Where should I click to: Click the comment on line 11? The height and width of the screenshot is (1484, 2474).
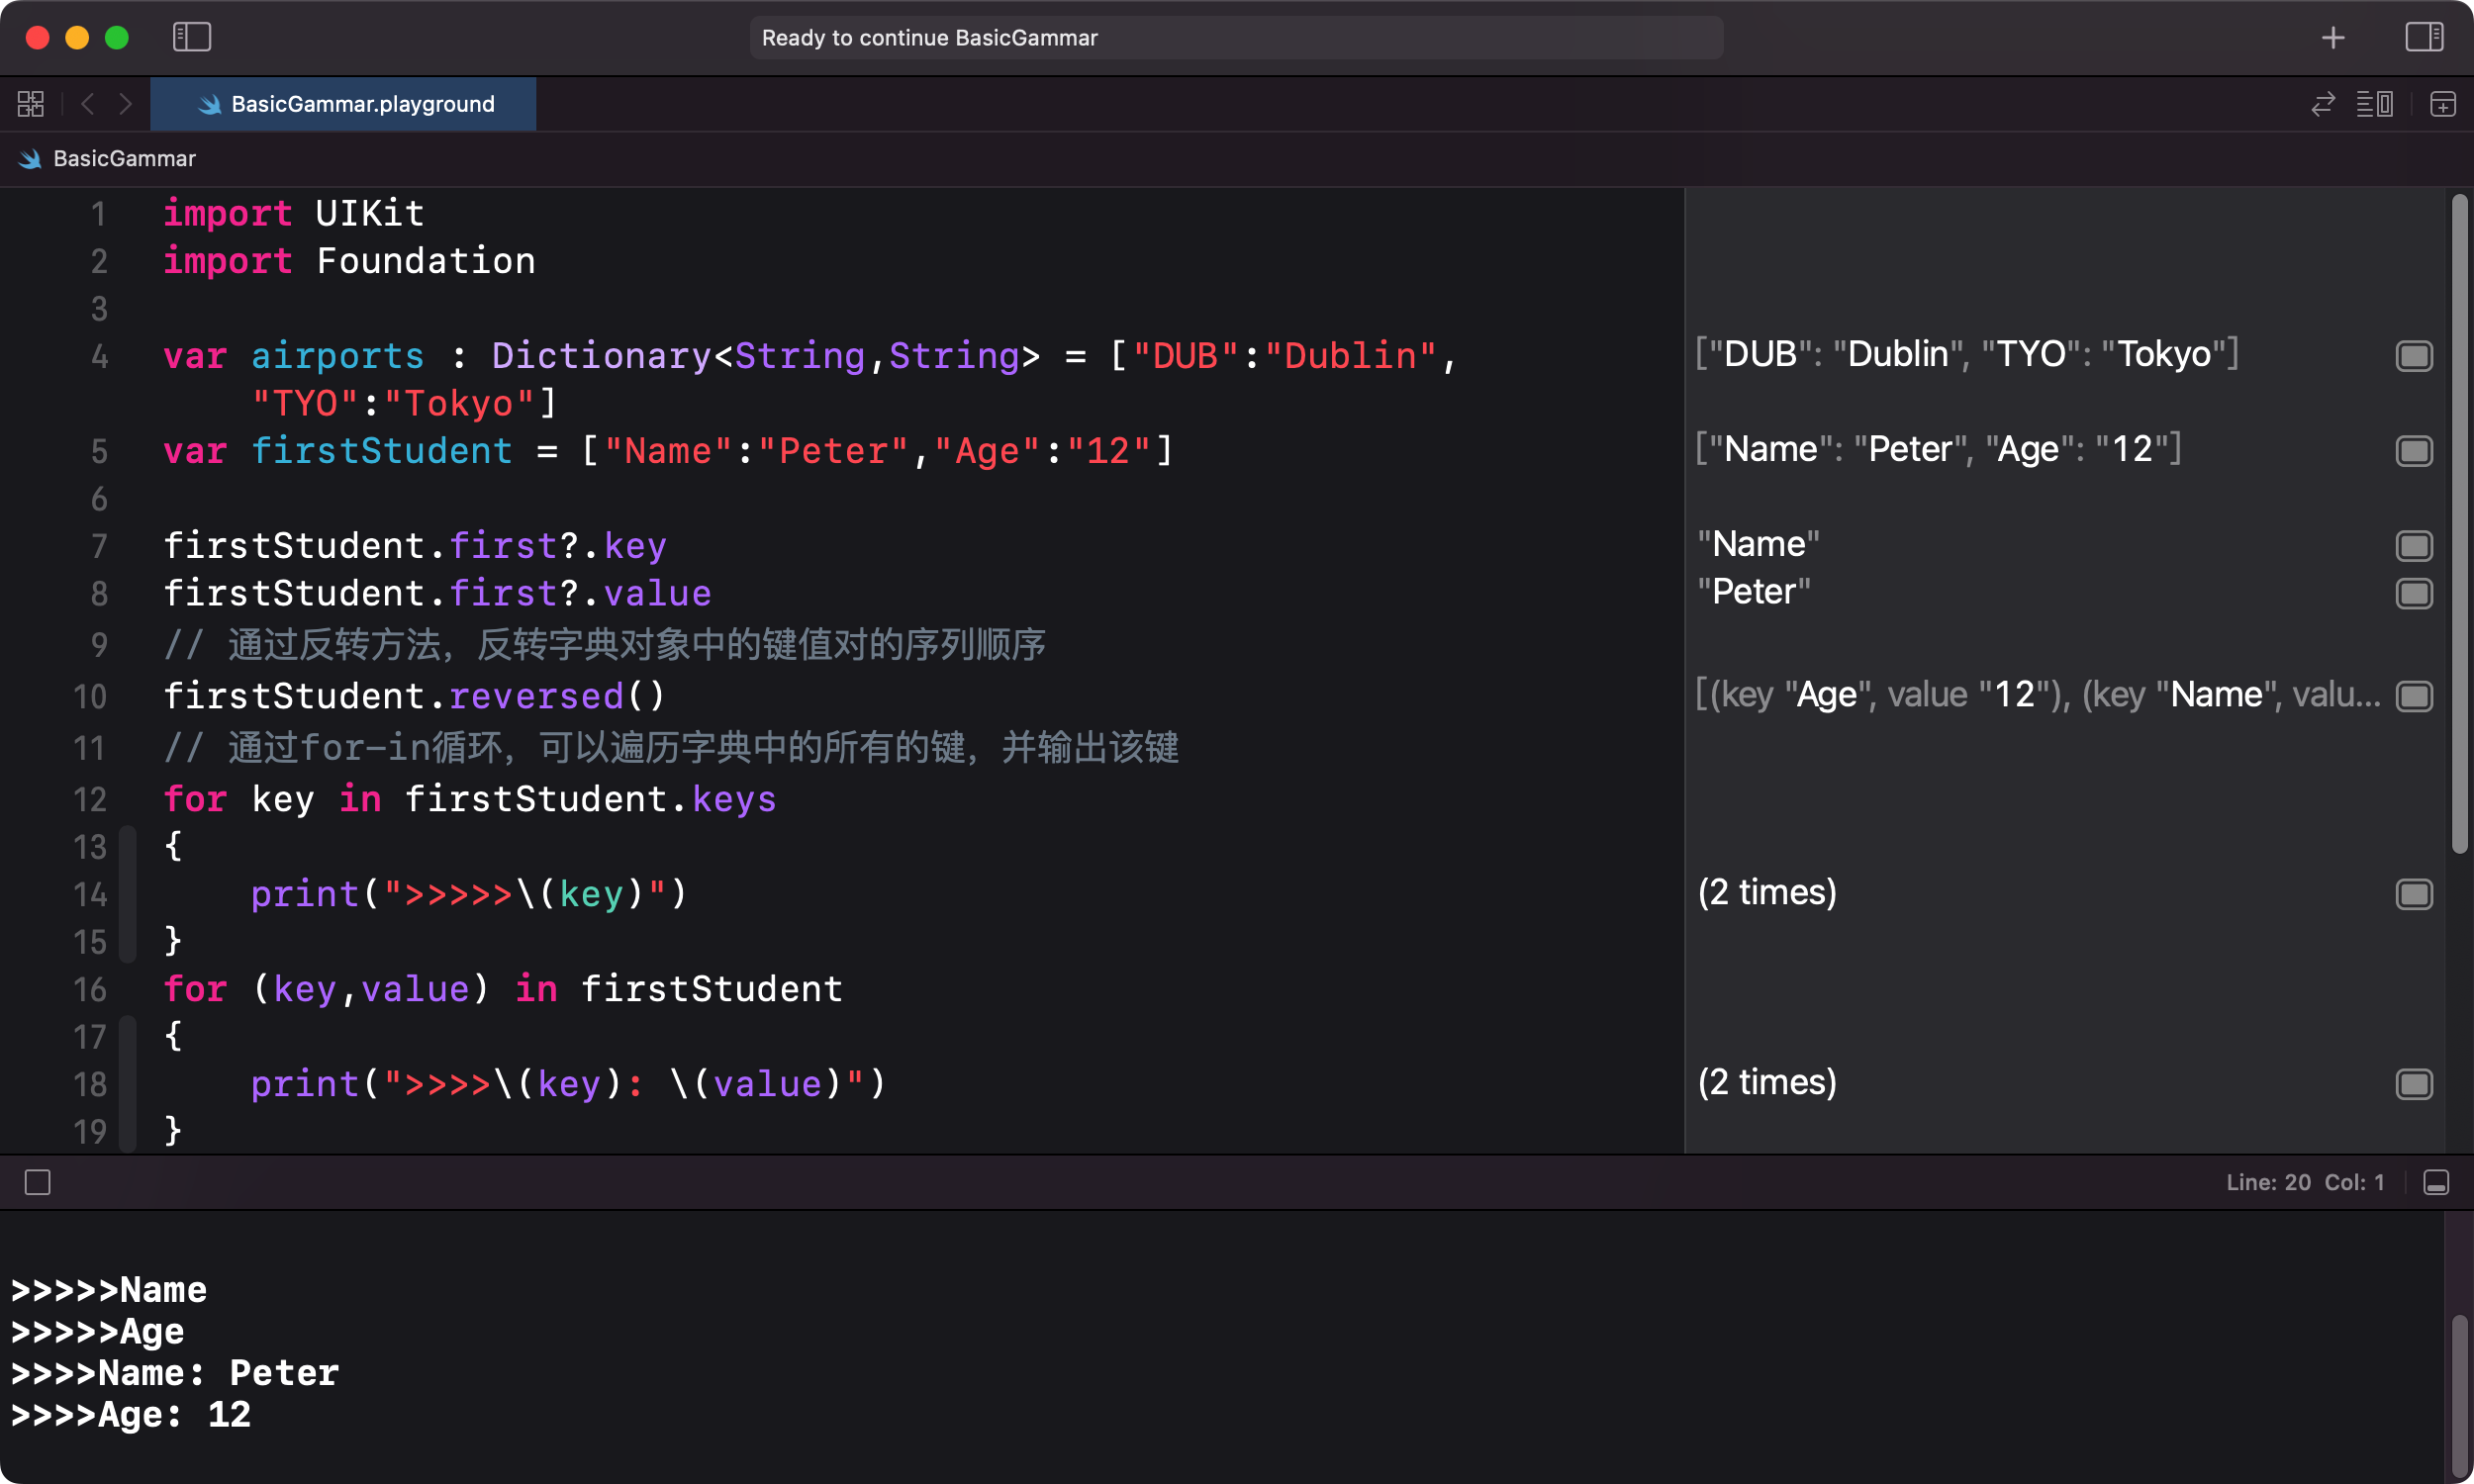pos(671,748)
